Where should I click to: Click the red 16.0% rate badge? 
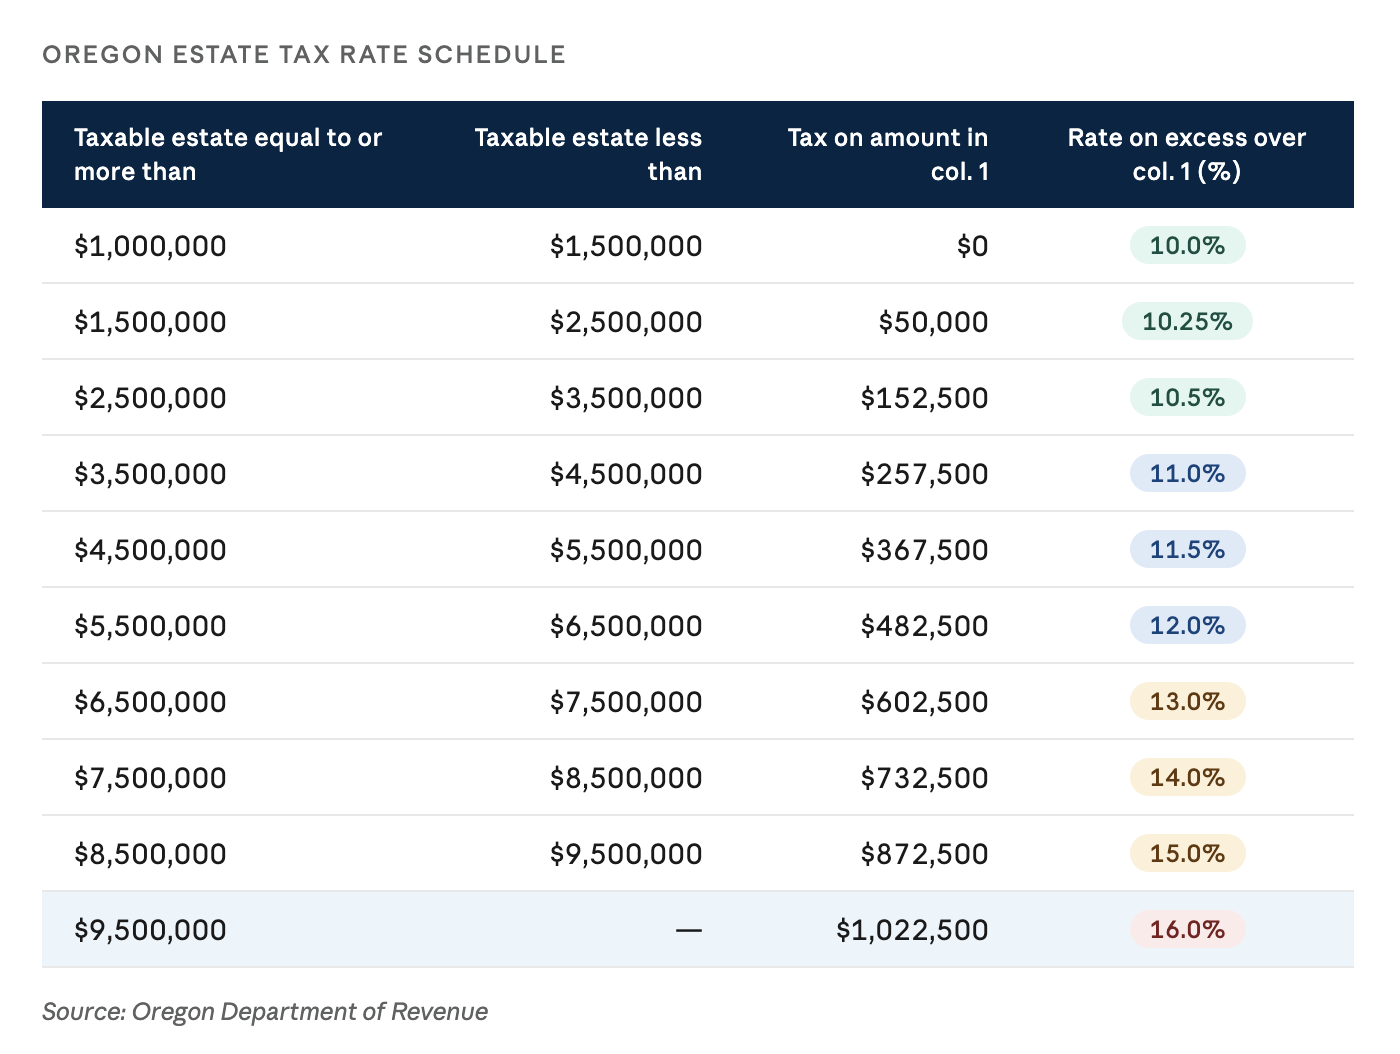coord(1187,930)
